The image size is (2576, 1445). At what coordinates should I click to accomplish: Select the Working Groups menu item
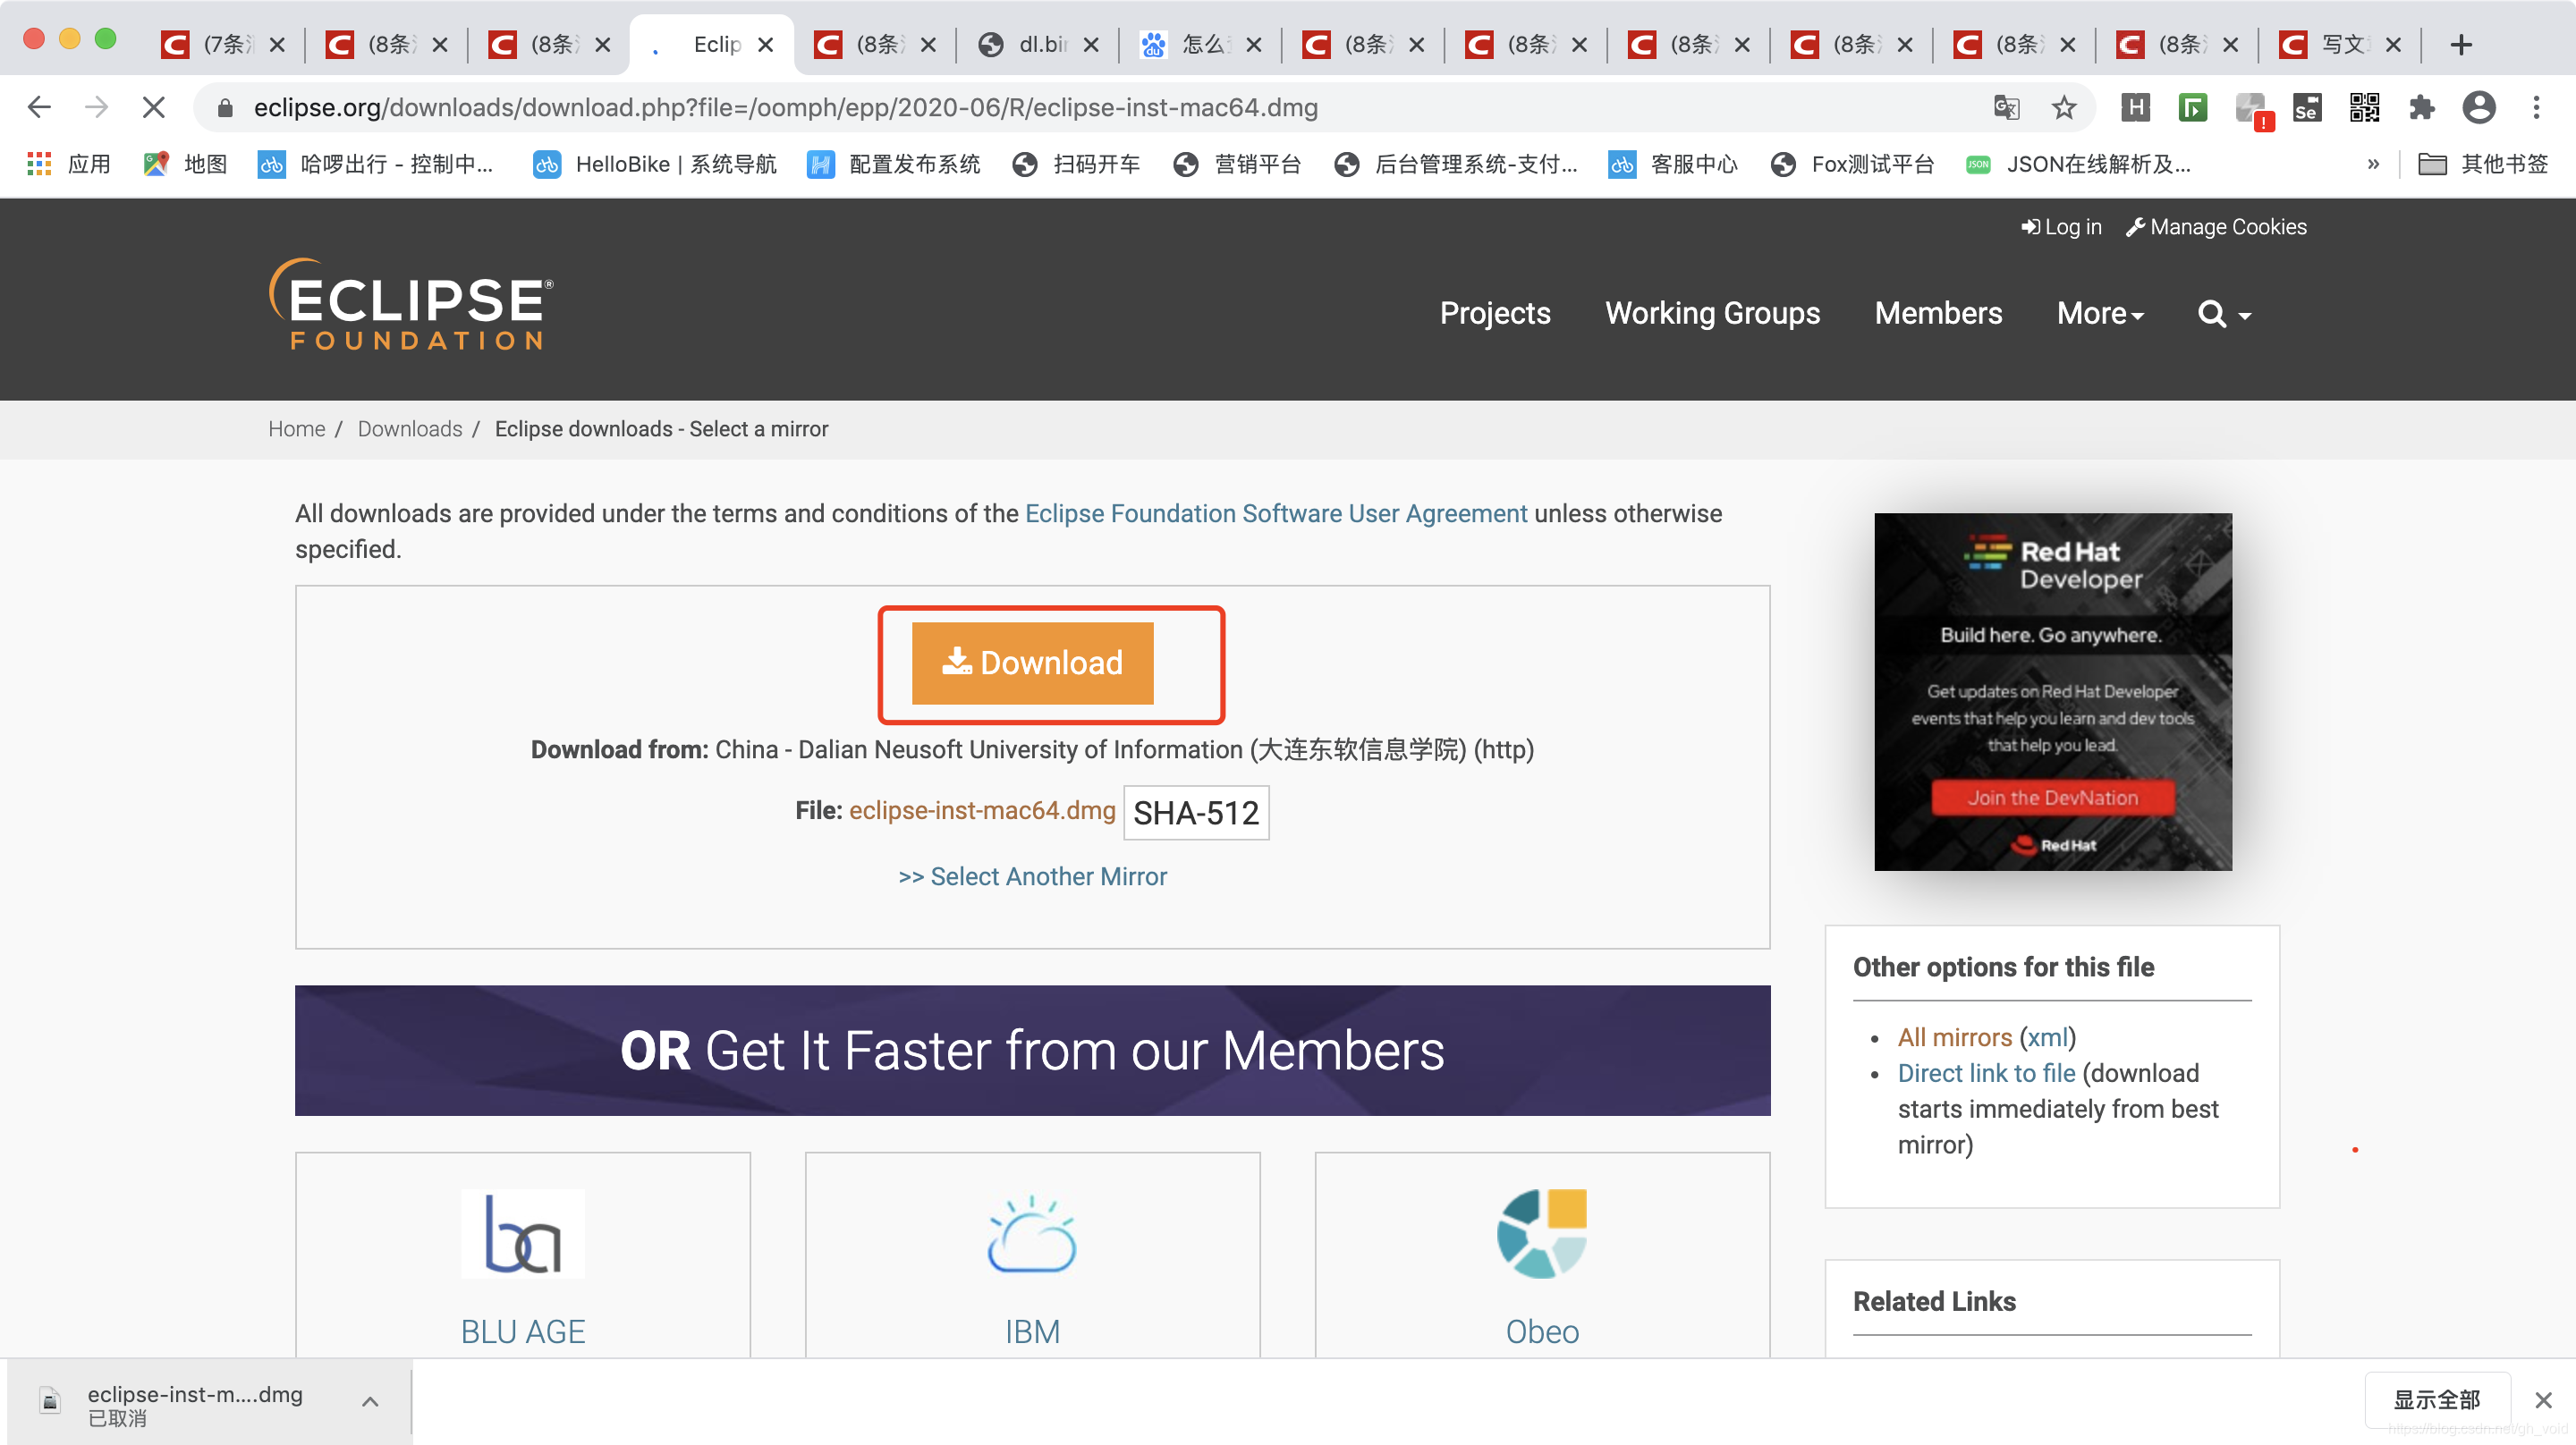click(1711, 313)
